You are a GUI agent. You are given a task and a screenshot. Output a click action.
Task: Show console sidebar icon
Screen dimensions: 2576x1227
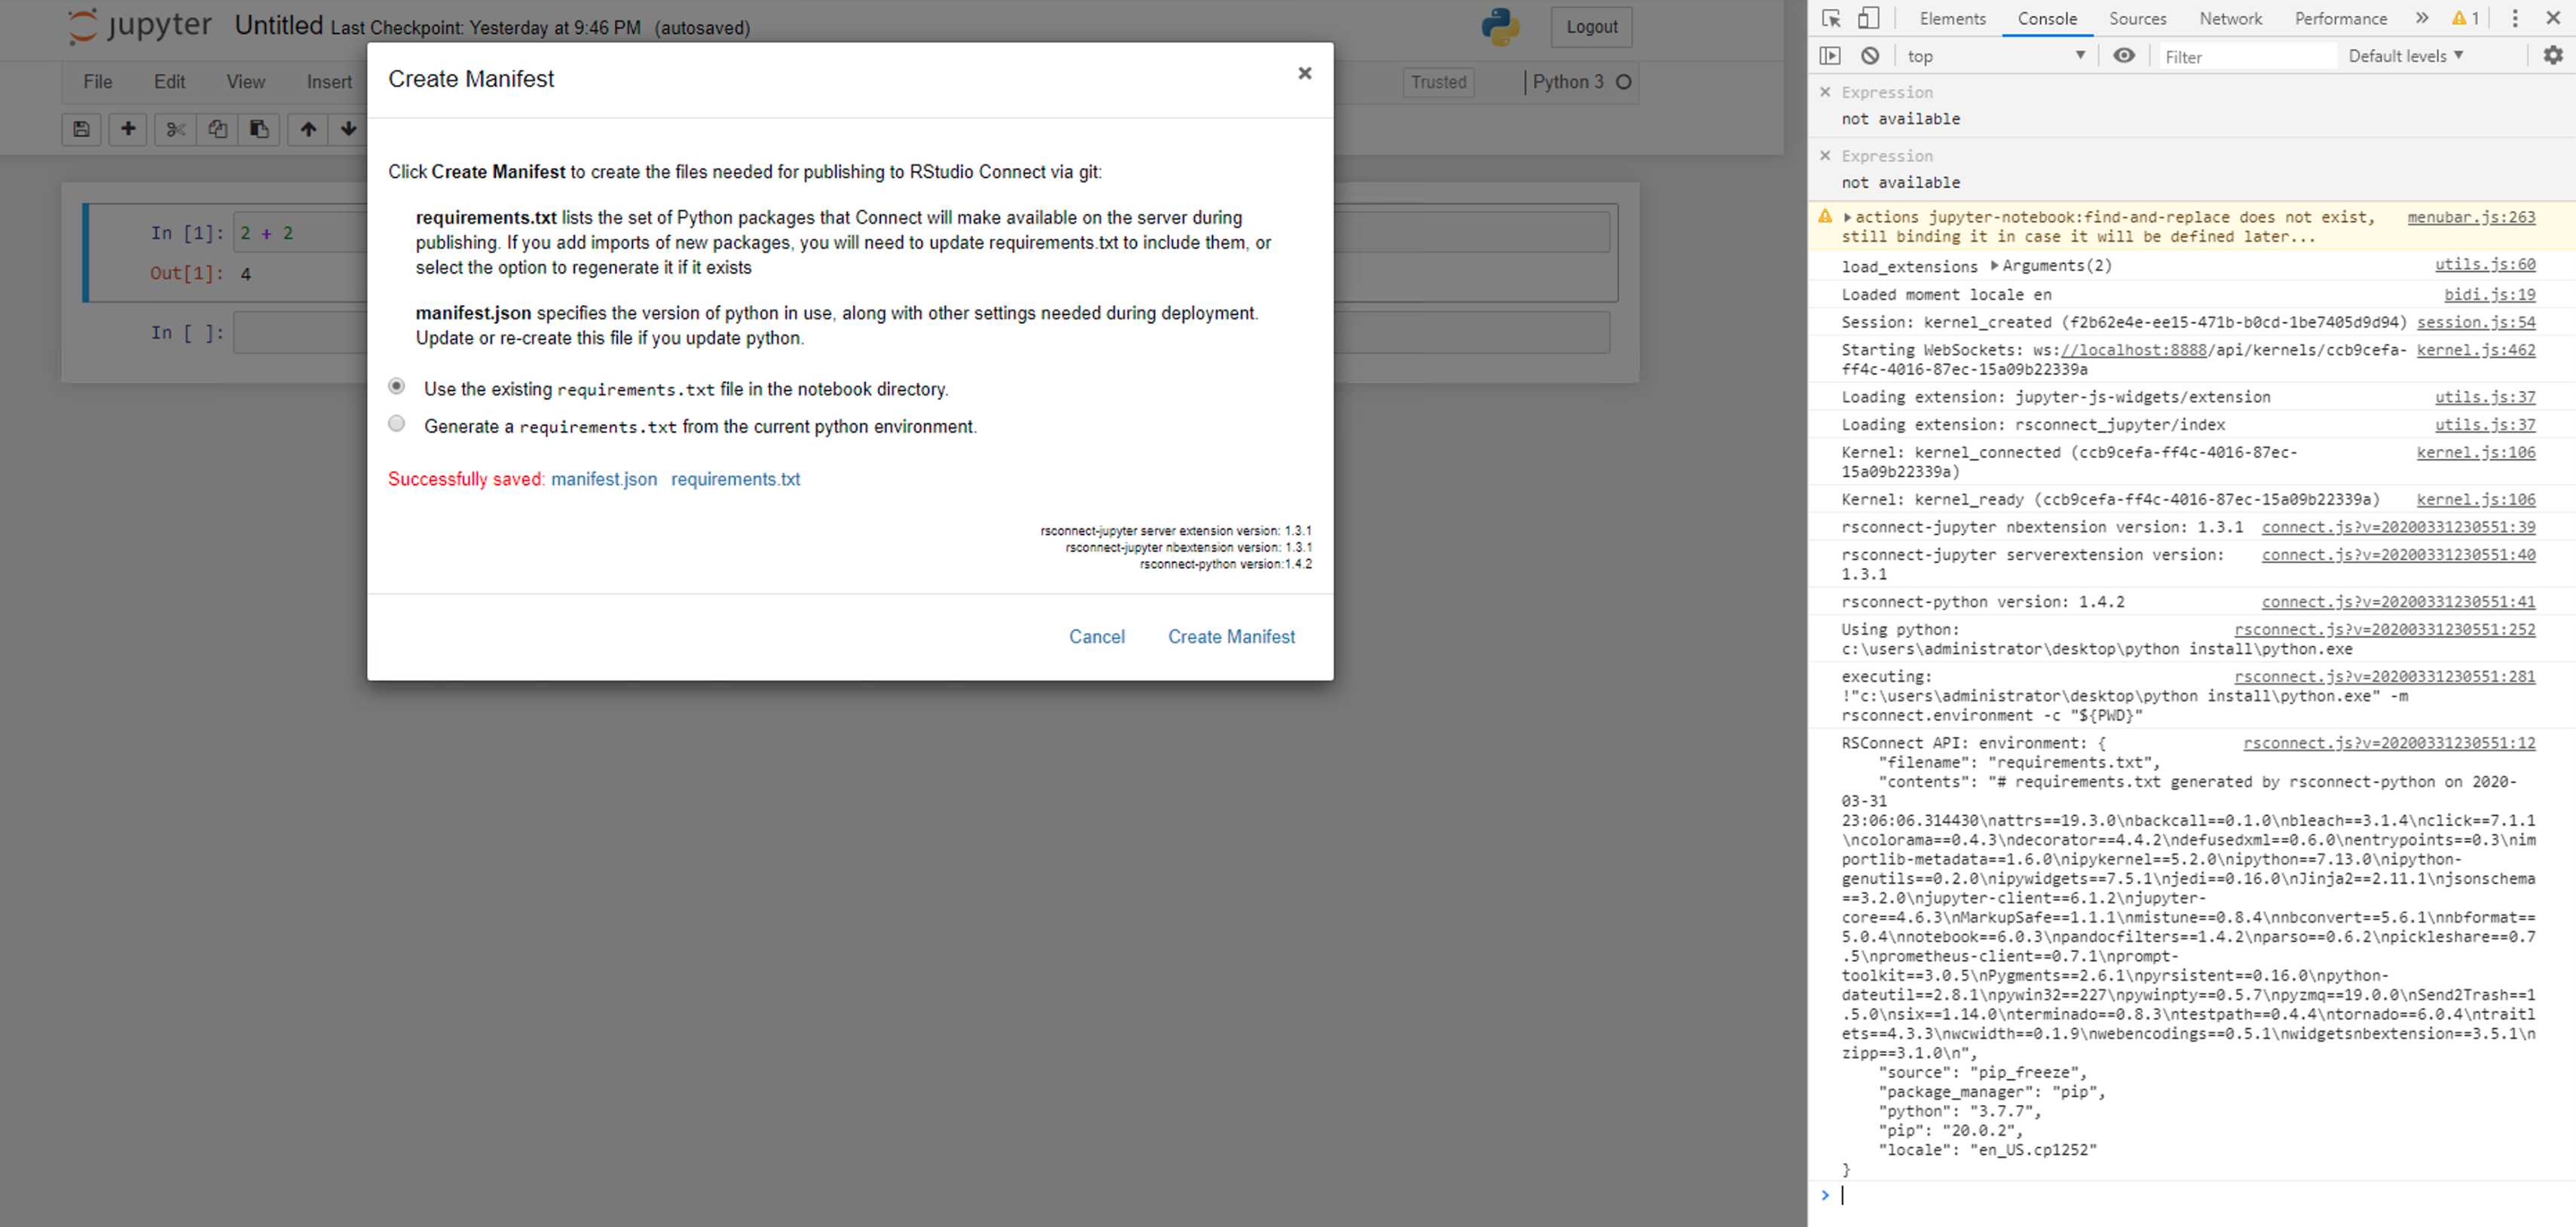1830,56
